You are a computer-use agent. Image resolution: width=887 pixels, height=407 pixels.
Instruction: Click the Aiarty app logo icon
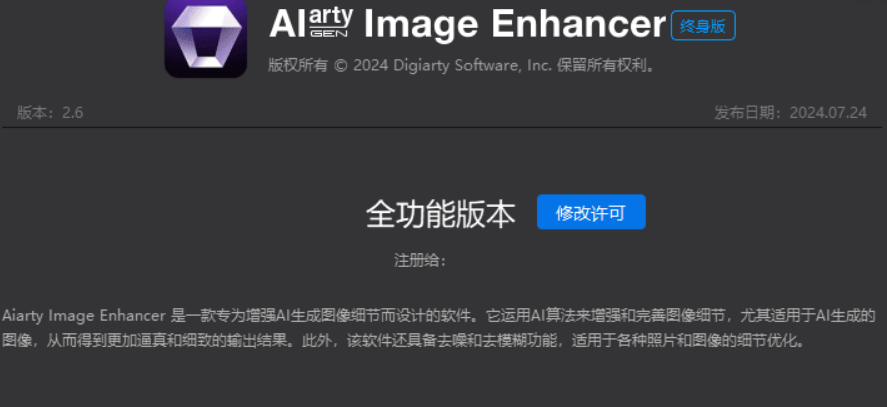coord(205,38)
